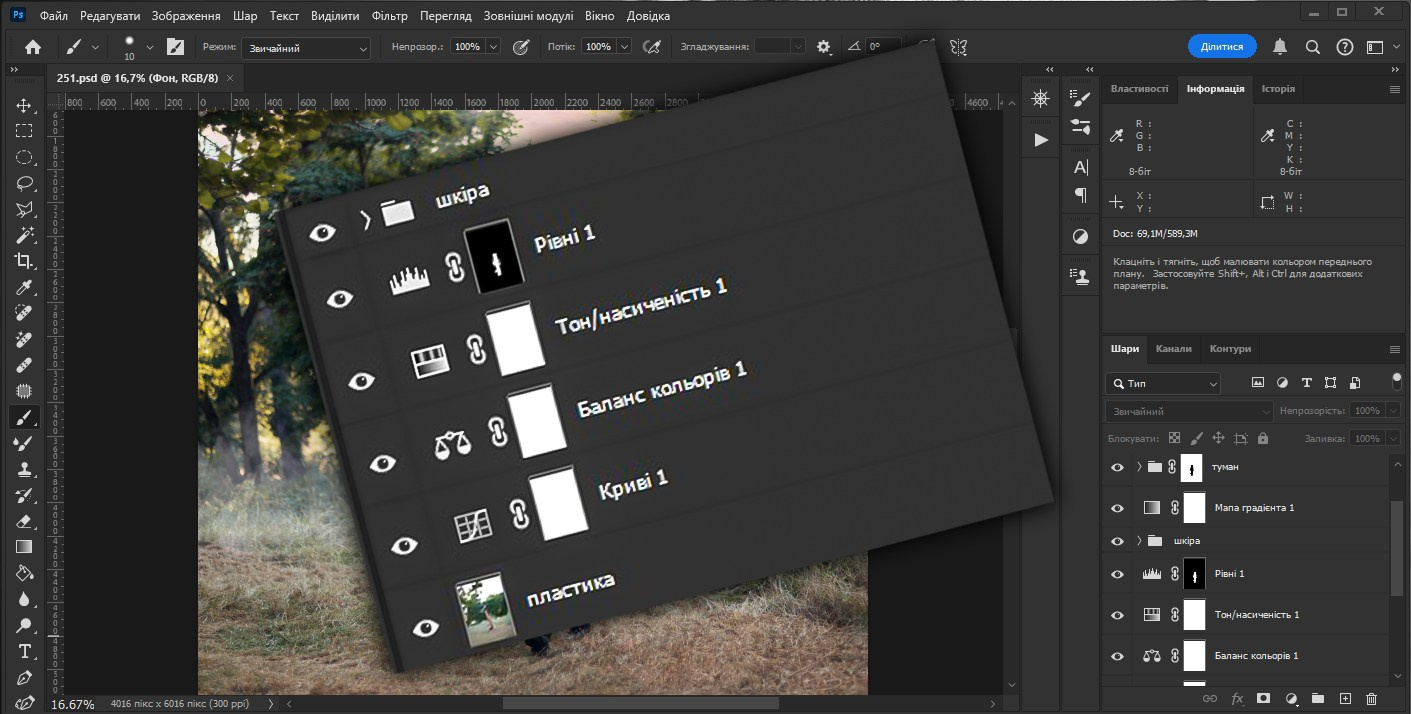Image resolution: width=1411 pixels, height=714 pixels.
Task: Toggle visibility of Мапа градієнта 1 layer
Action: pos(1118,508)
